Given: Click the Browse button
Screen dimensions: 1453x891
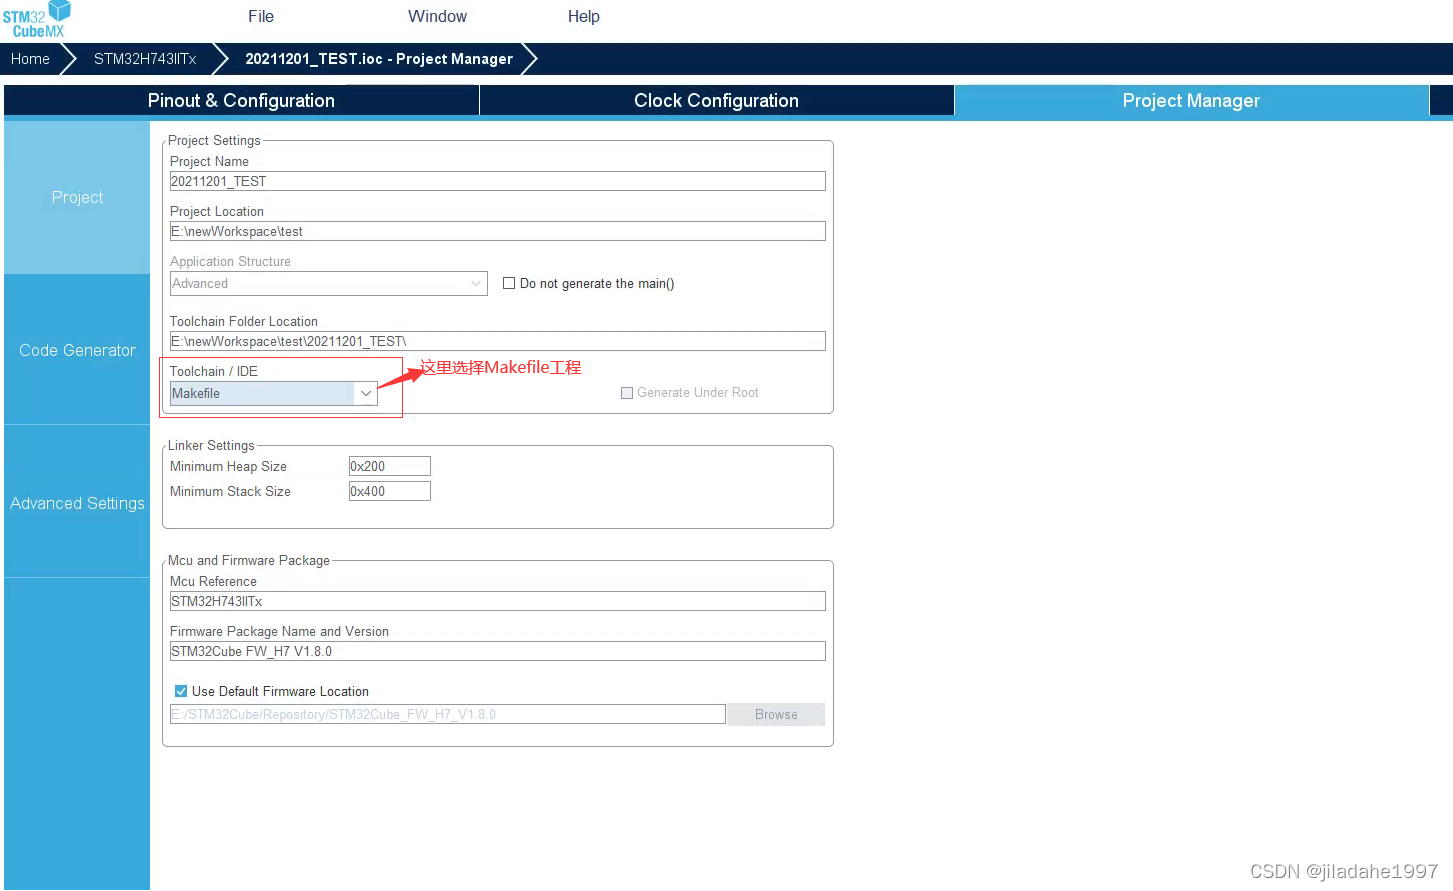Looking at the screenshot, I should coord(776,714).
